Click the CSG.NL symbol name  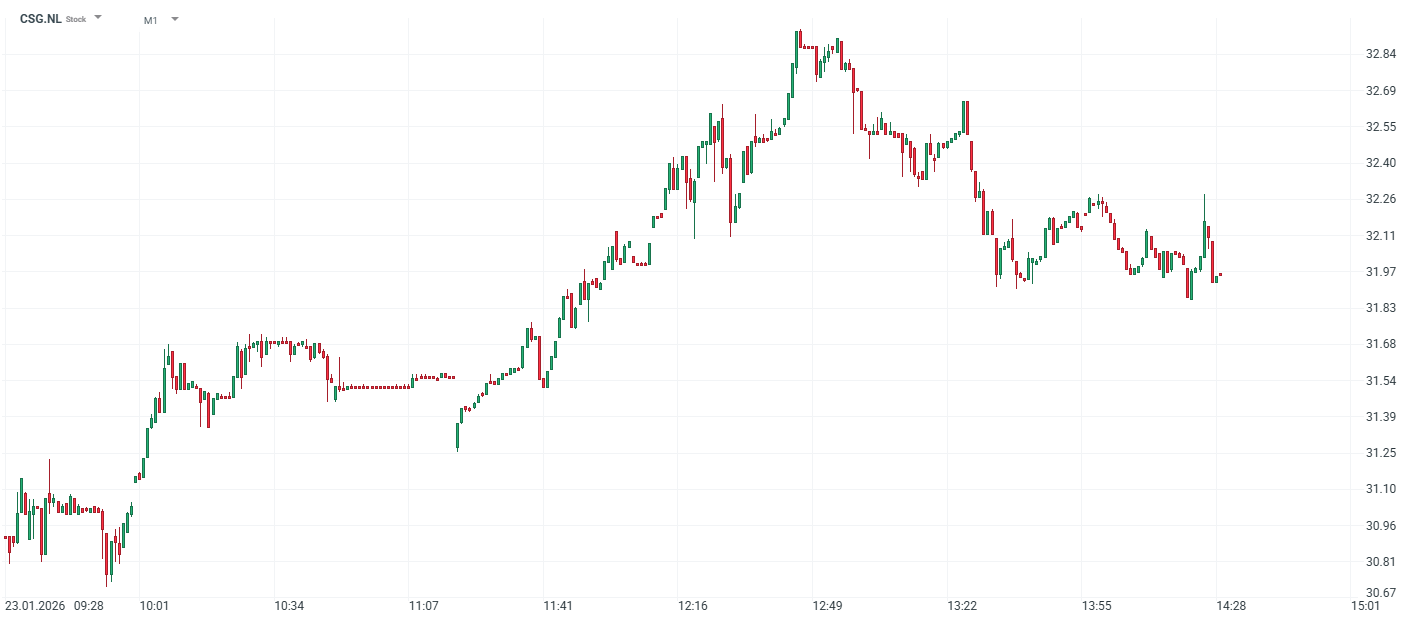41,19
